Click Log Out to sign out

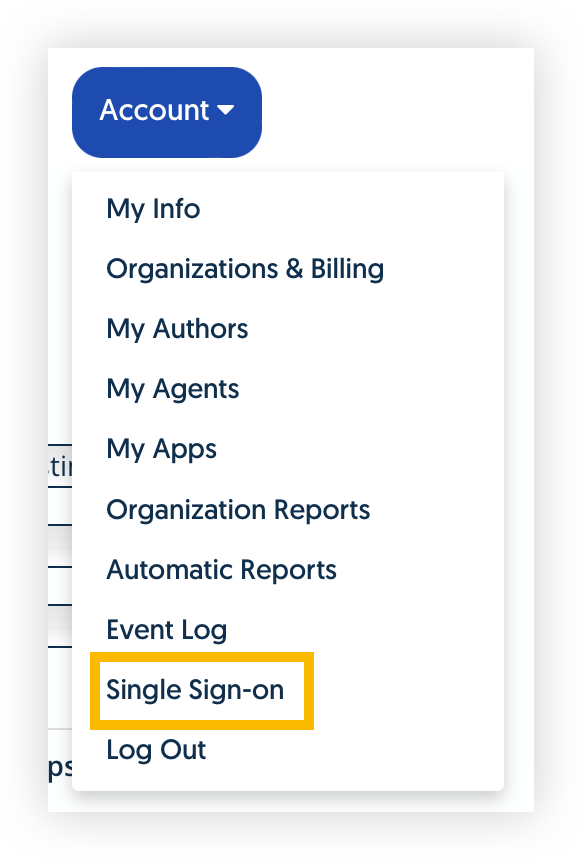[156, 750]
